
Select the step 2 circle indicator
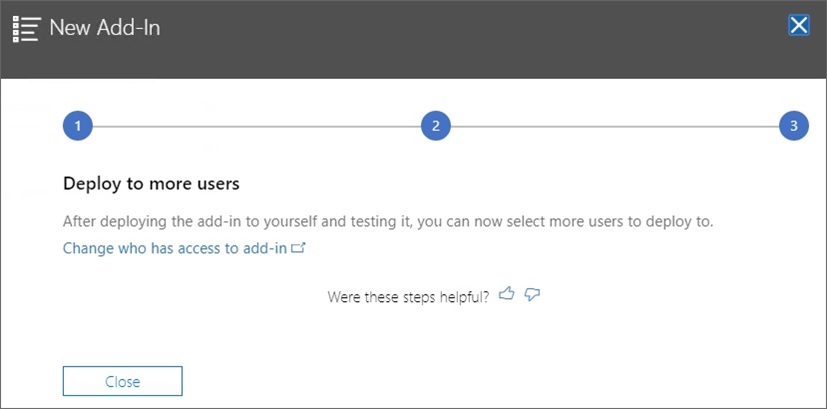pos(435,126)
